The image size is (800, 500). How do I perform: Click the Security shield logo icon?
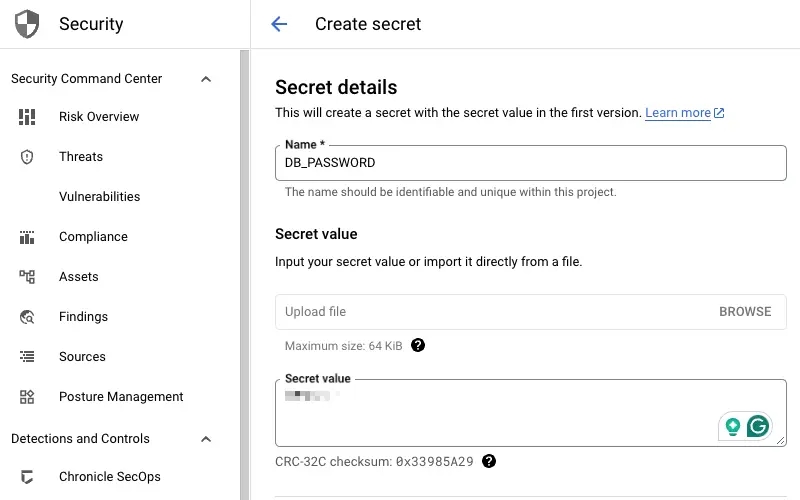pos(27,24)
